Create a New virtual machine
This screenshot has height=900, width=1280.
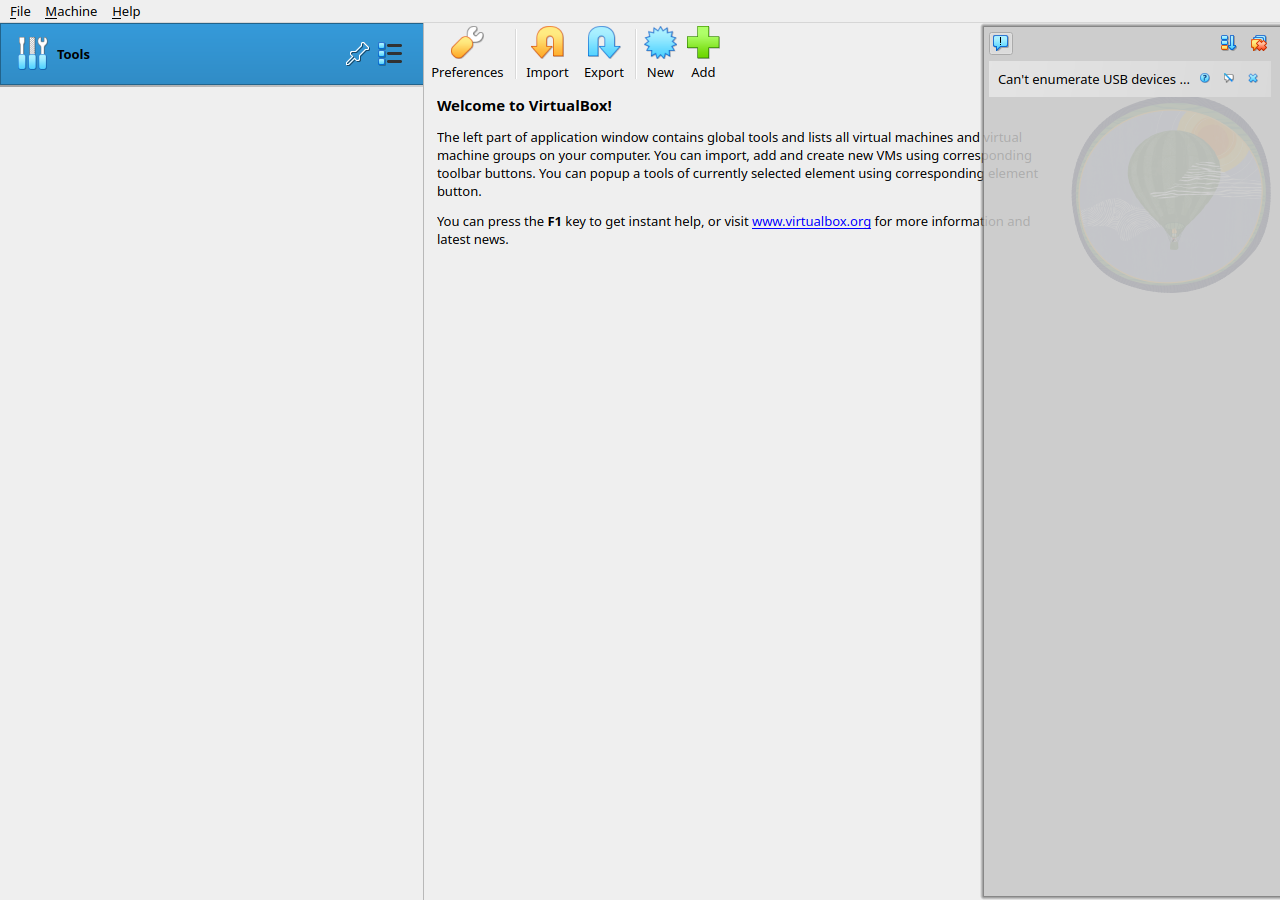[x=660, y=54]
